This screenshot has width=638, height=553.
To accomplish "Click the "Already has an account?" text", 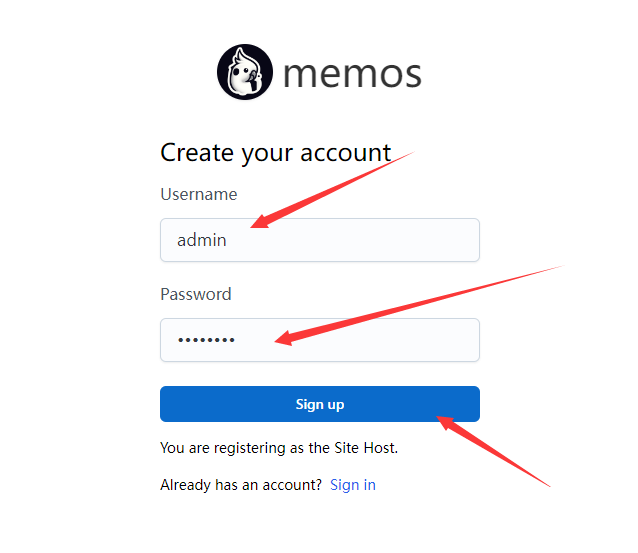I will pyautogui.click(x=241, y=485).
